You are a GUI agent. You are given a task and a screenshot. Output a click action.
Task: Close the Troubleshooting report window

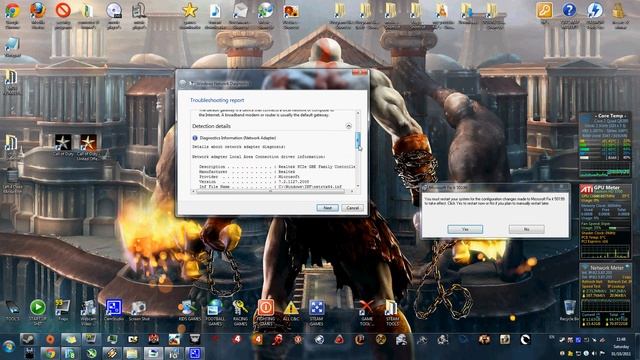pyautogui.click(x=360, y=72)
